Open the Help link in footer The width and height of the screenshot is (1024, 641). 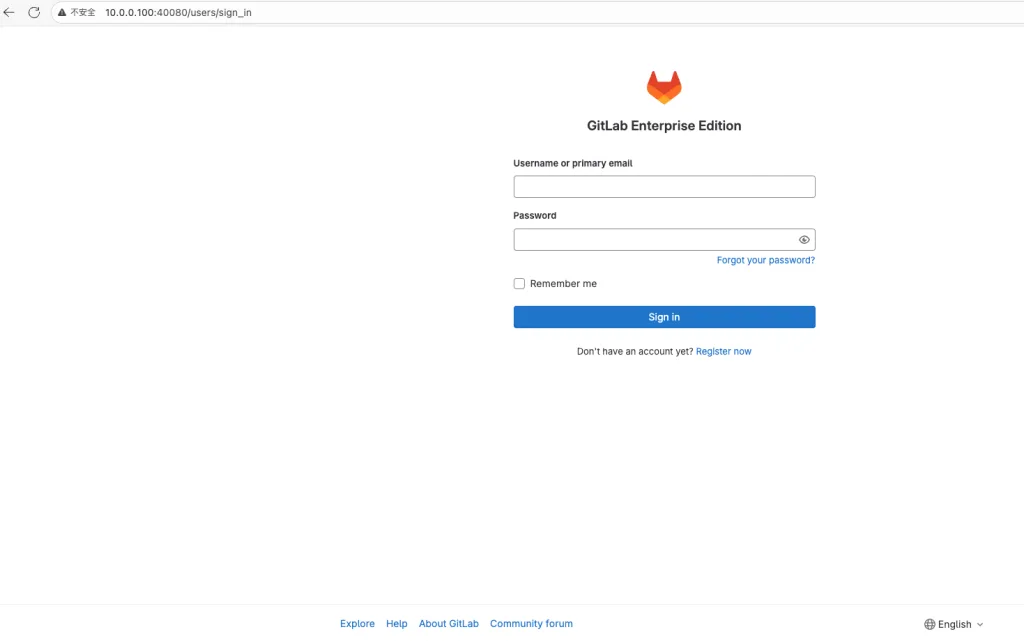click(x=396, y=623)
